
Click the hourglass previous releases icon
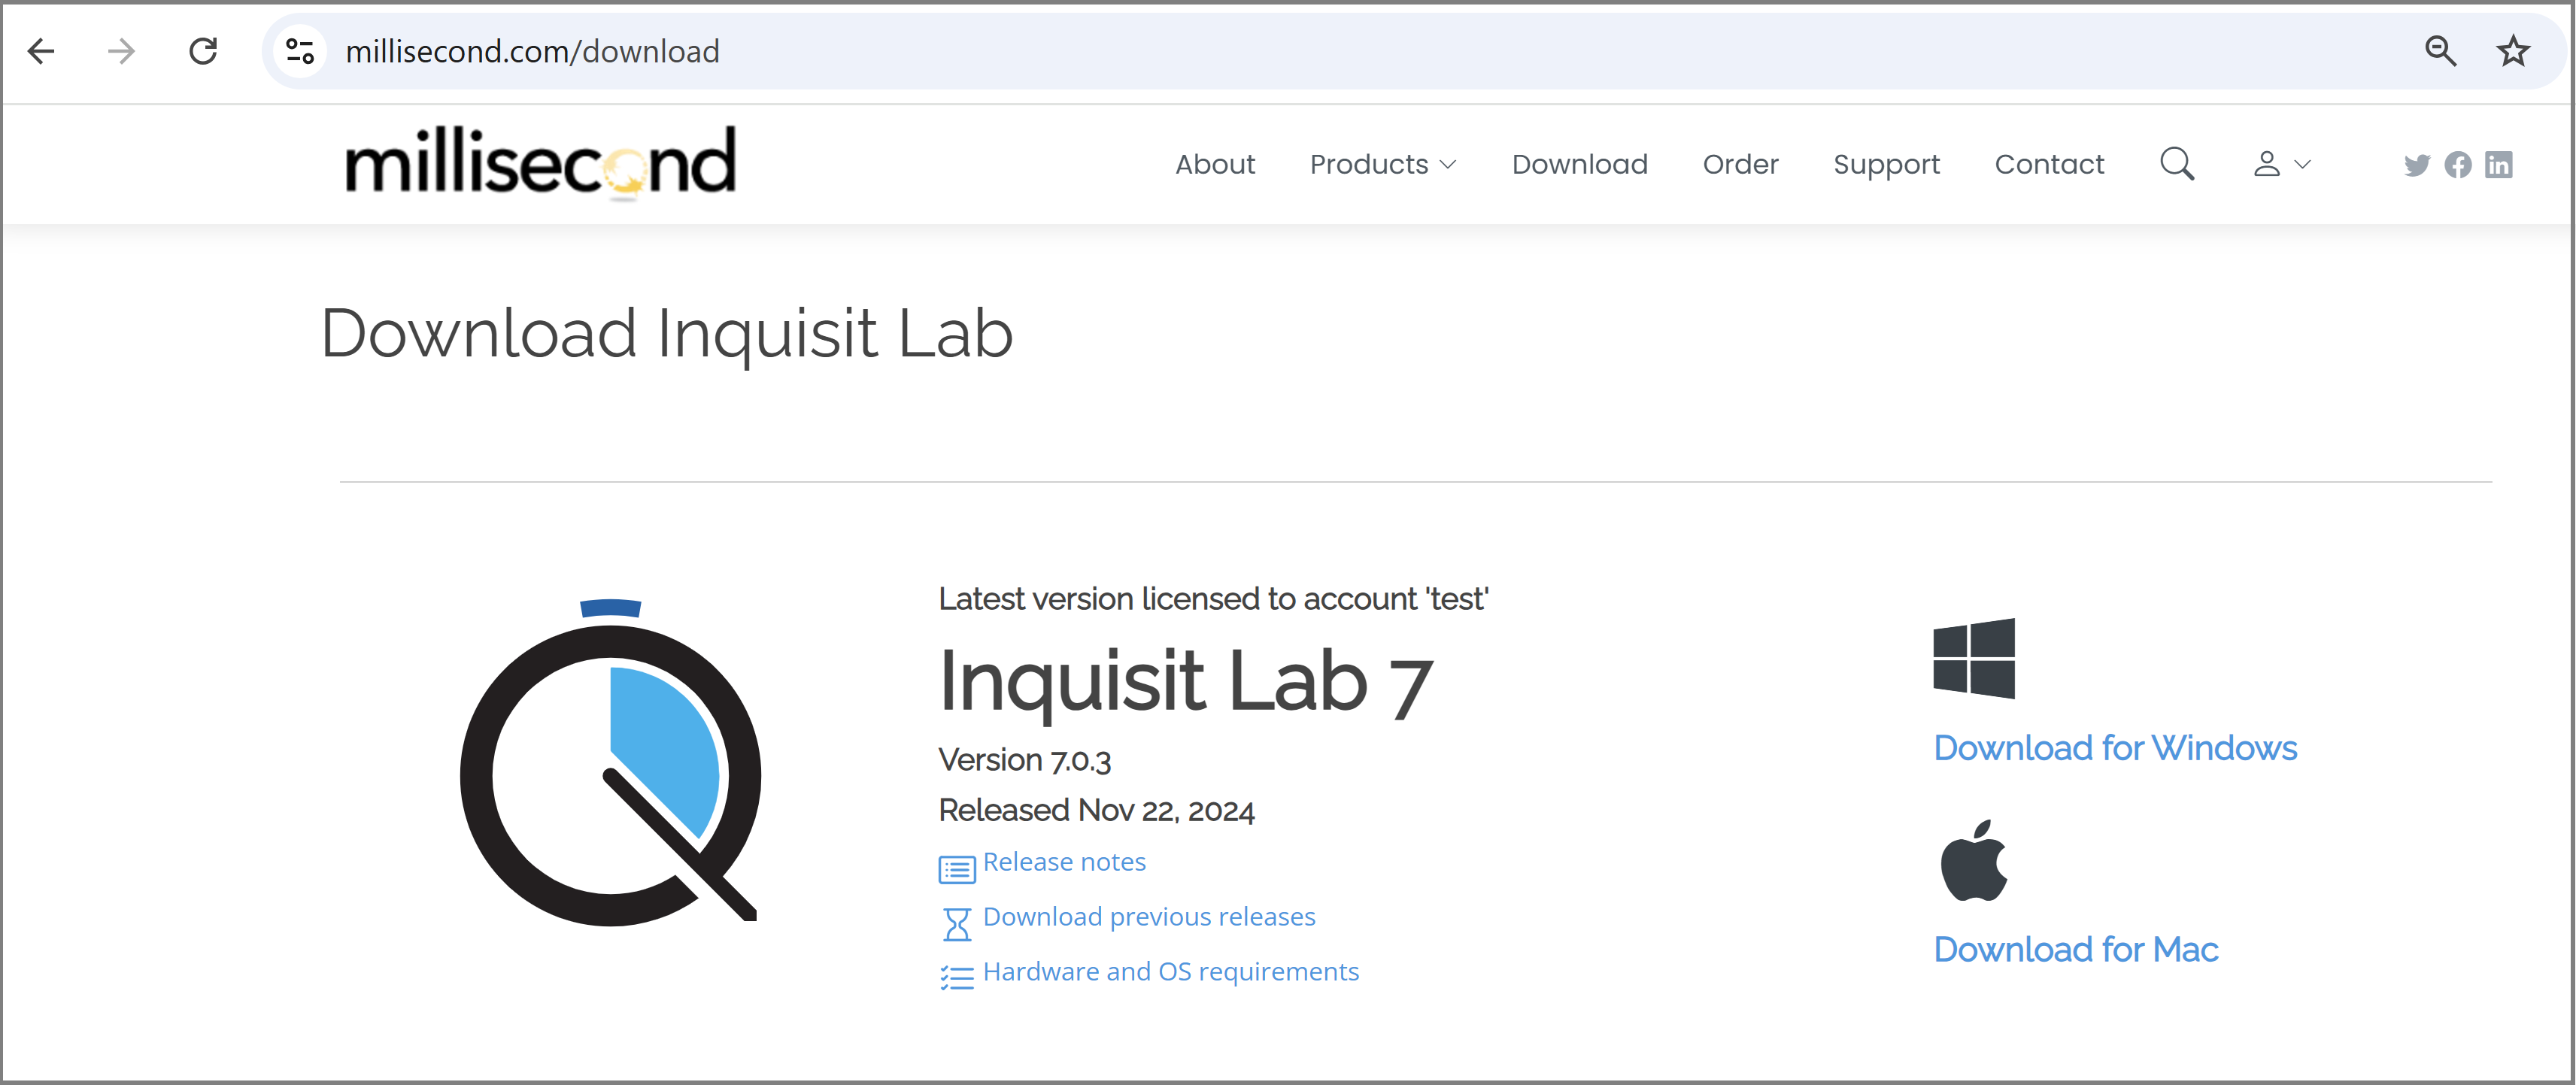click(x=957, y=924)
